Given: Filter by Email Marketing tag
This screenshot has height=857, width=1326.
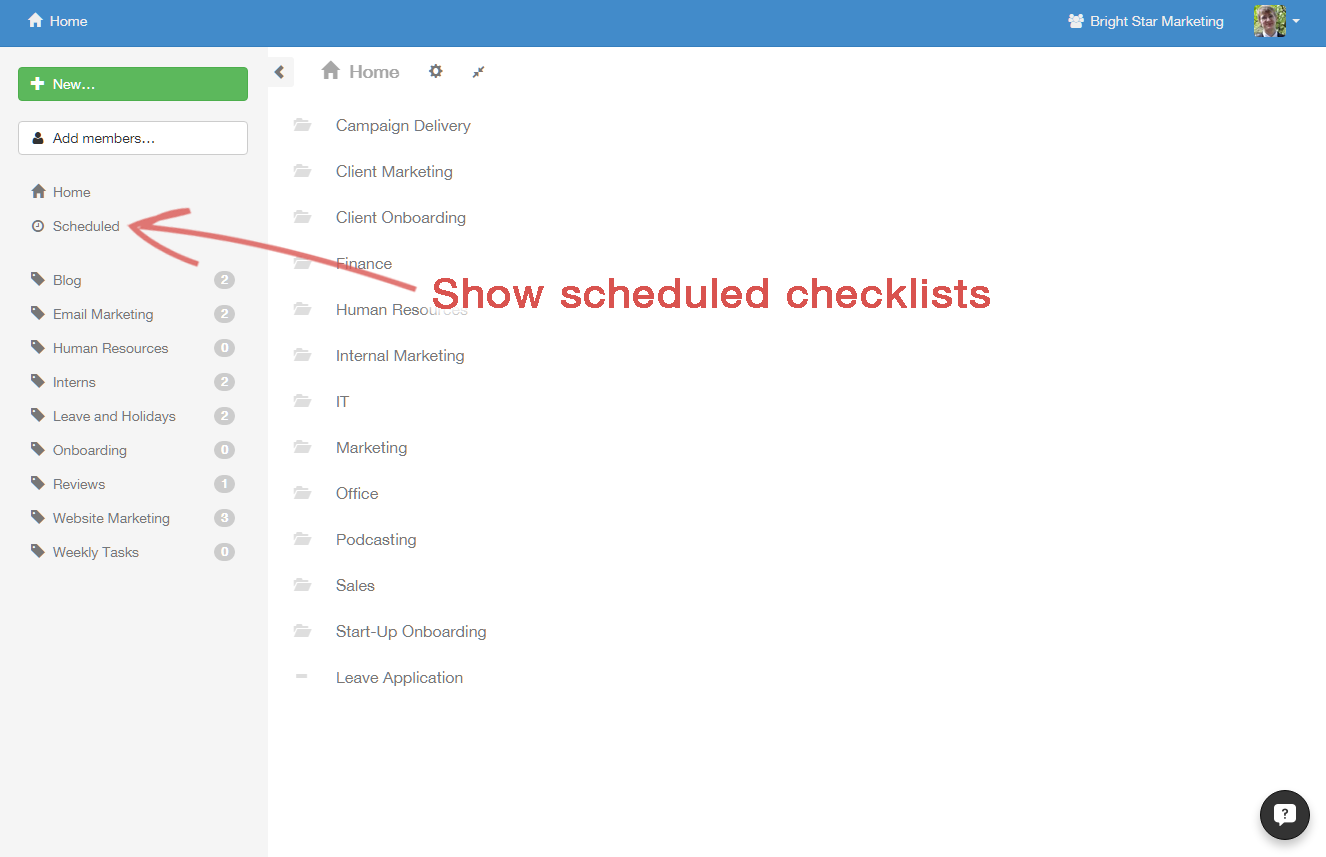Looking at the screenshot, I should [x=103, y=314].
